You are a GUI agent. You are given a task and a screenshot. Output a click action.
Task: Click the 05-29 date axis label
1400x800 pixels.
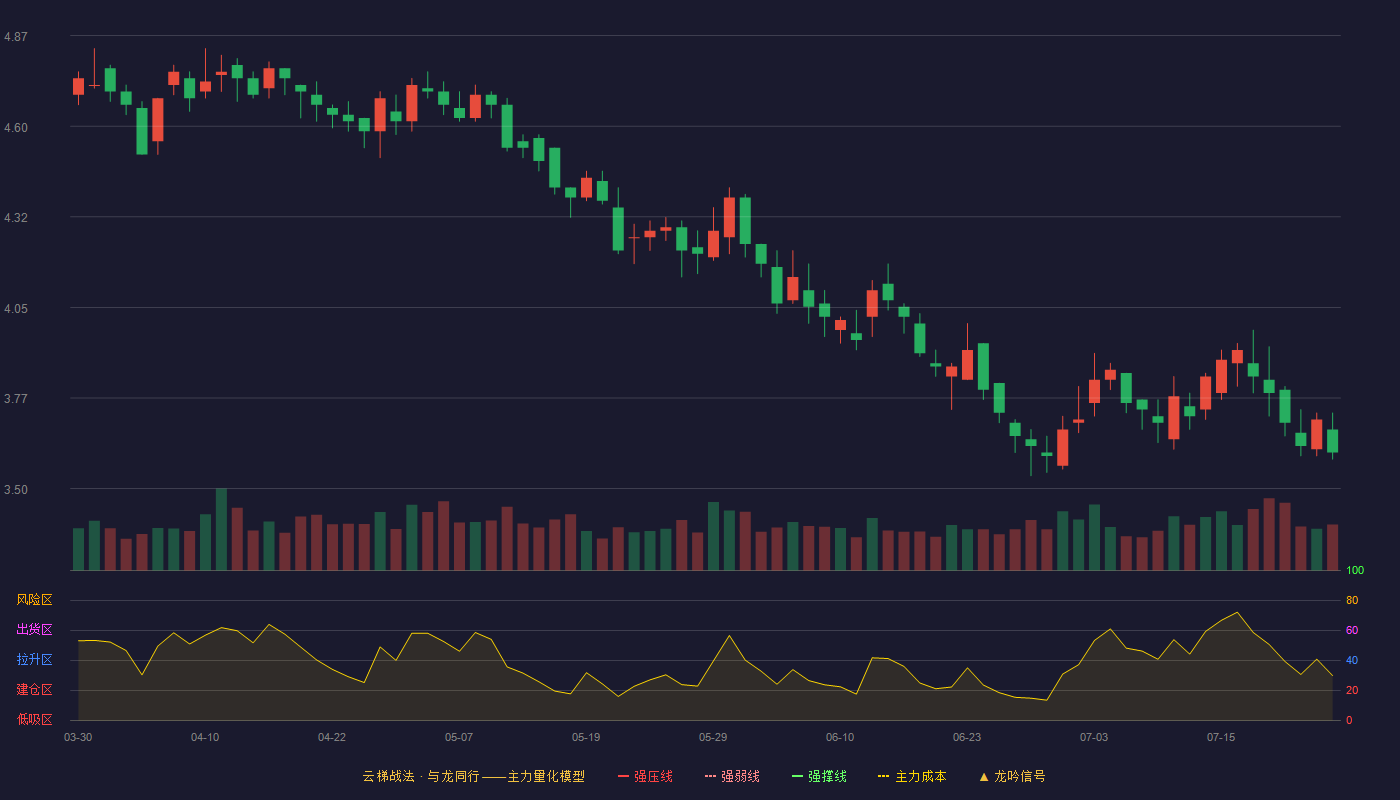pos(713,737)
